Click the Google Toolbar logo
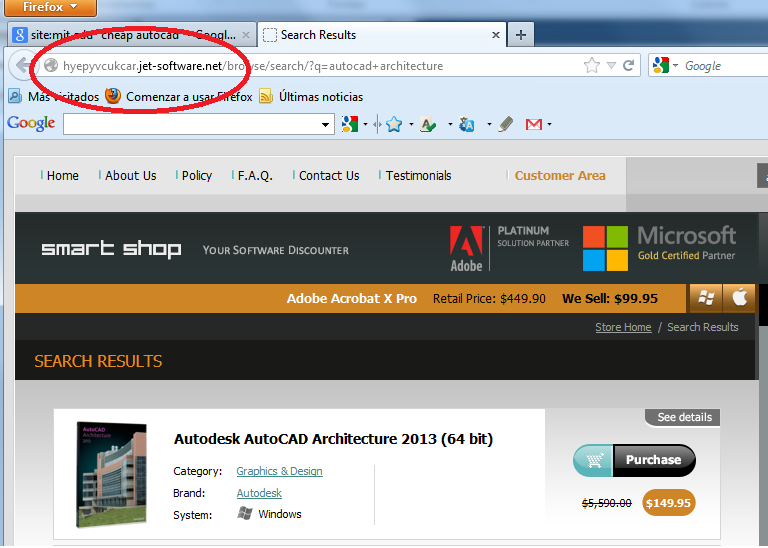 (31, 123)
